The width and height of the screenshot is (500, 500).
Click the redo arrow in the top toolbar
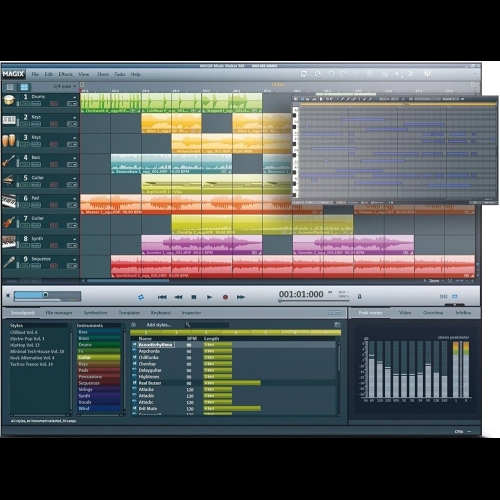click(343, 74)
